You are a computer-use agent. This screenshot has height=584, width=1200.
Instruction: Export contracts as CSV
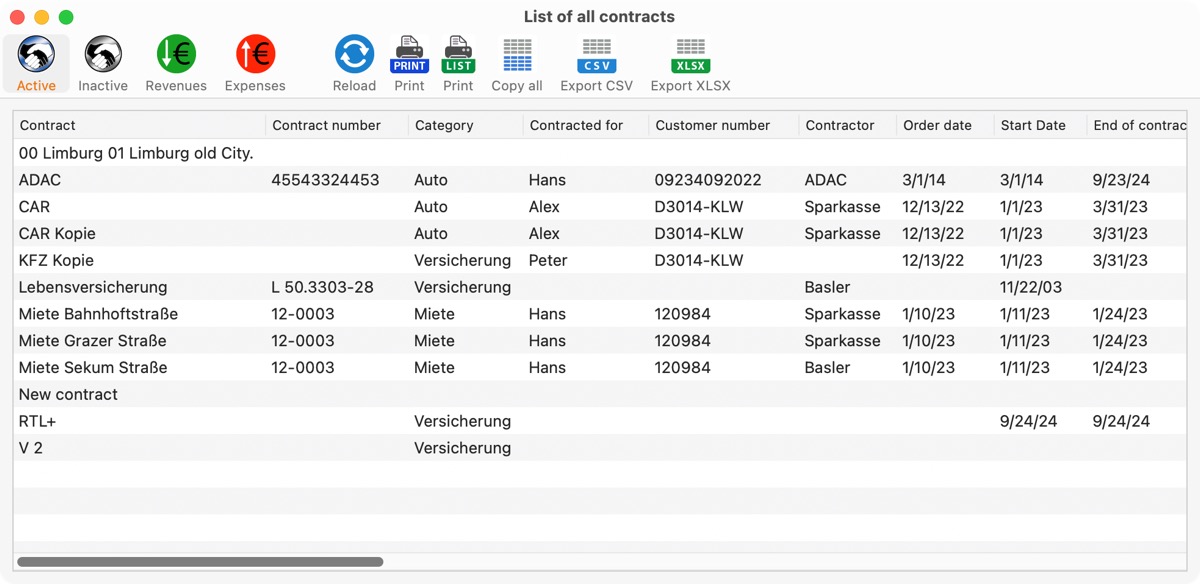point(596,55)
